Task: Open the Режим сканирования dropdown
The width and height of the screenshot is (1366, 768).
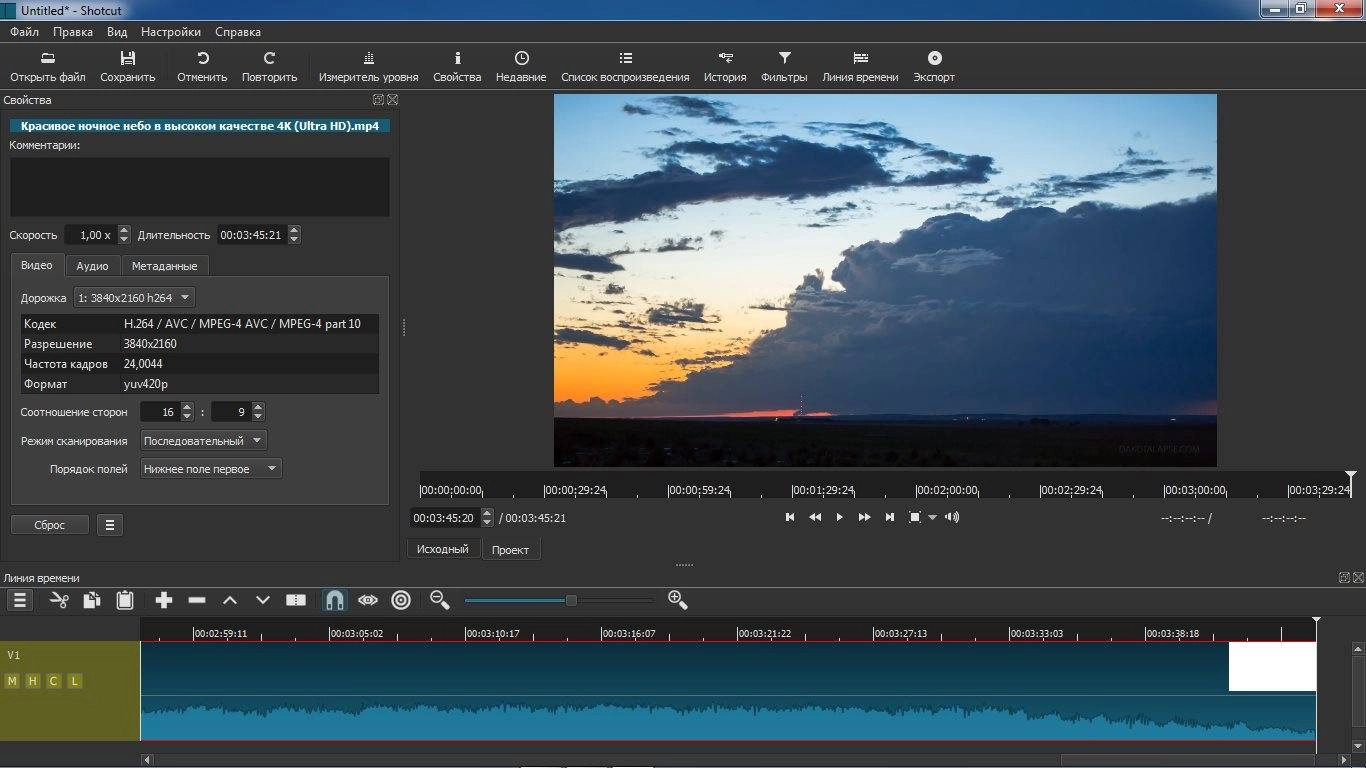Action: point(204,440)
